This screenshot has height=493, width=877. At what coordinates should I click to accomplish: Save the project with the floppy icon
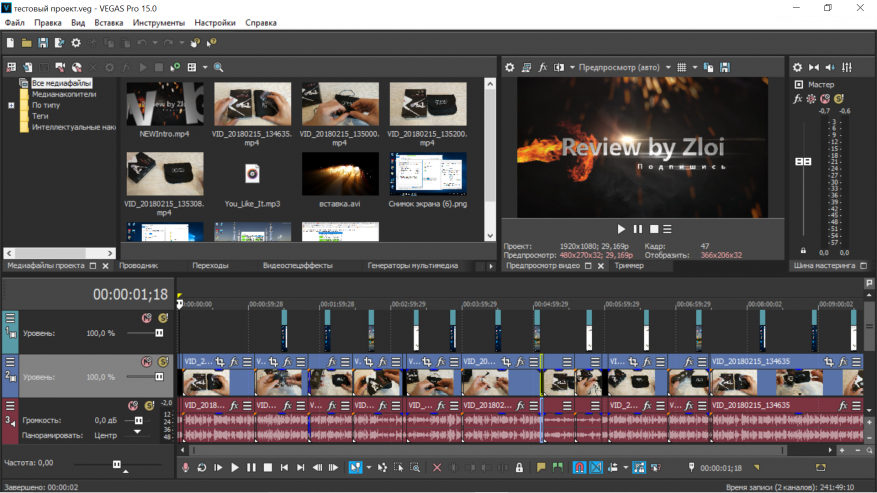coord(43,43)
